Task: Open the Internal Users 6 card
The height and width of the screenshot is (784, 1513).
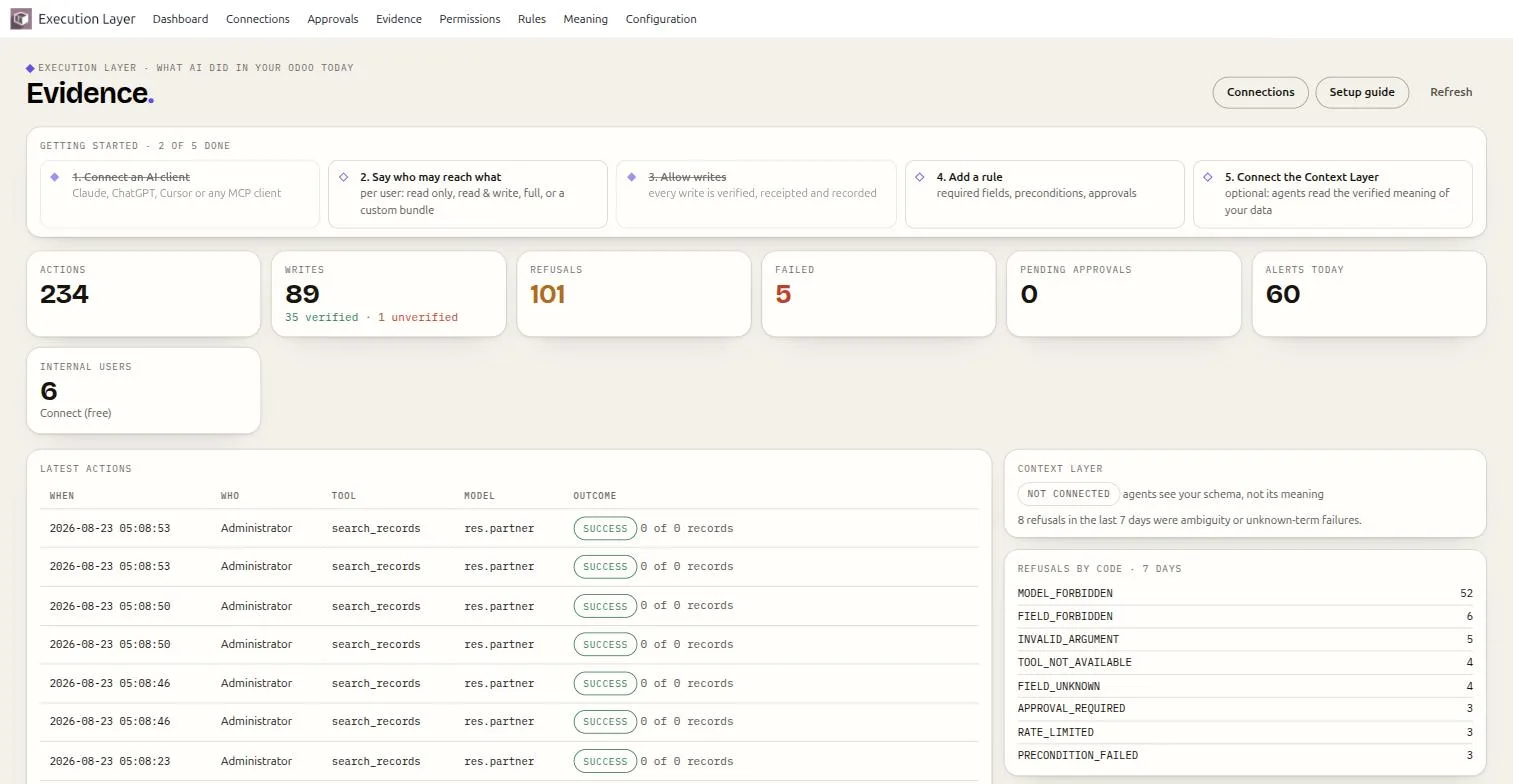Action: tap(144, 391)
